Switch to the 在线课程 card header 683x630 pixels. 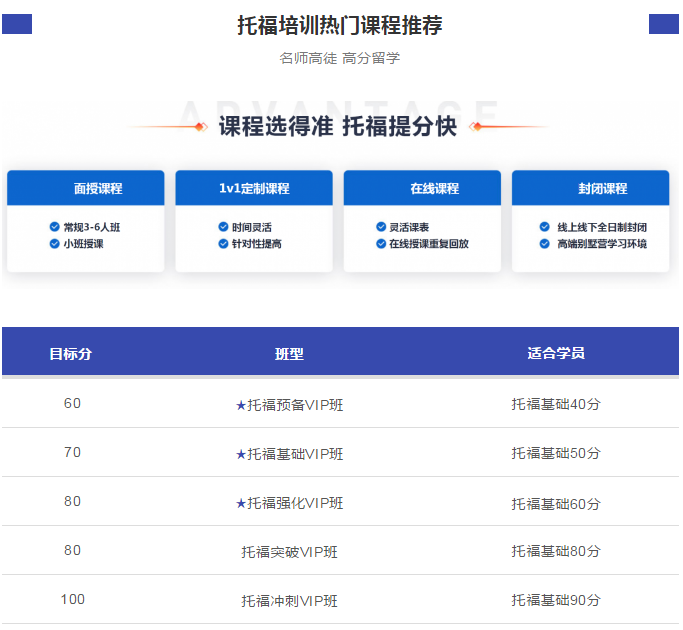[422, 188]
